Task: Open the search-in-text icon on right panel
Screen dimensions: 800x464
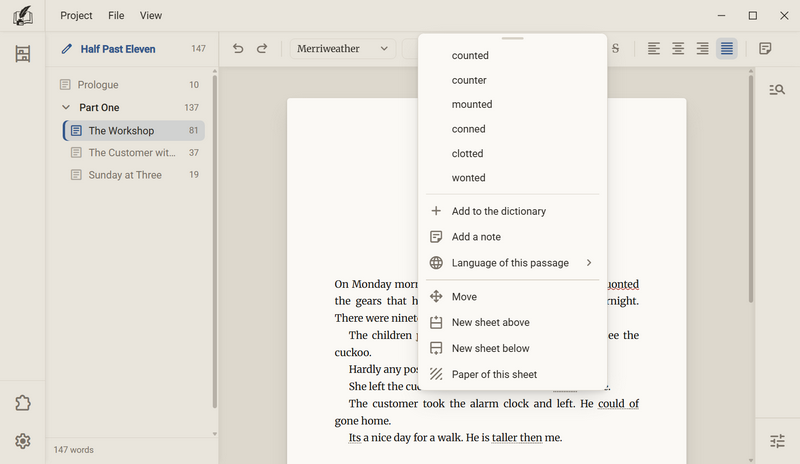Action: coord(777,90)
